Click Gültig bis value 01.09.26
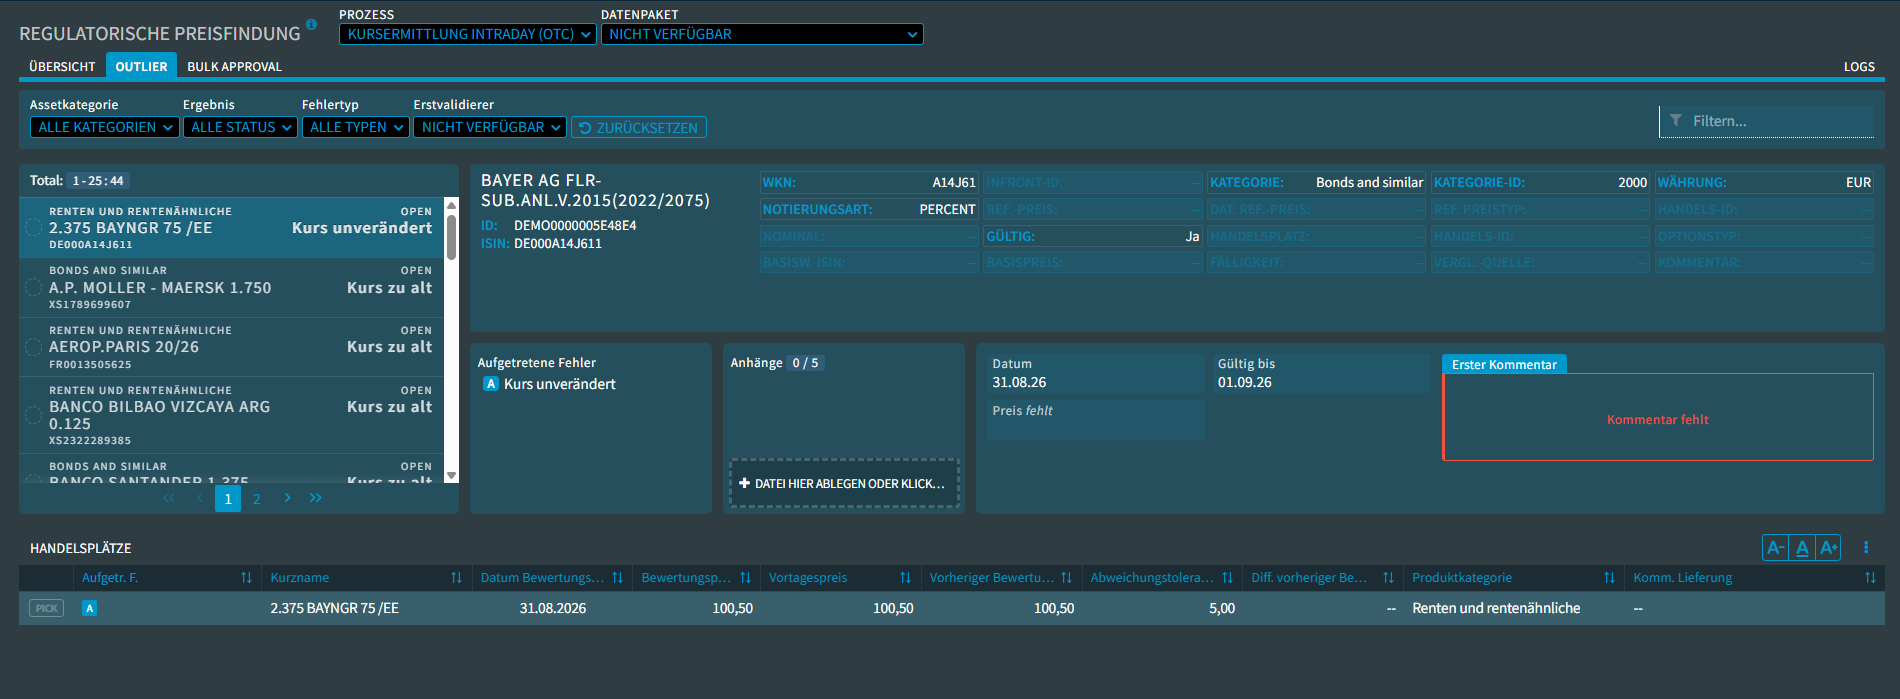Image resolution: width=1900 pixels, height=699 pixels. click(1244, 382)
